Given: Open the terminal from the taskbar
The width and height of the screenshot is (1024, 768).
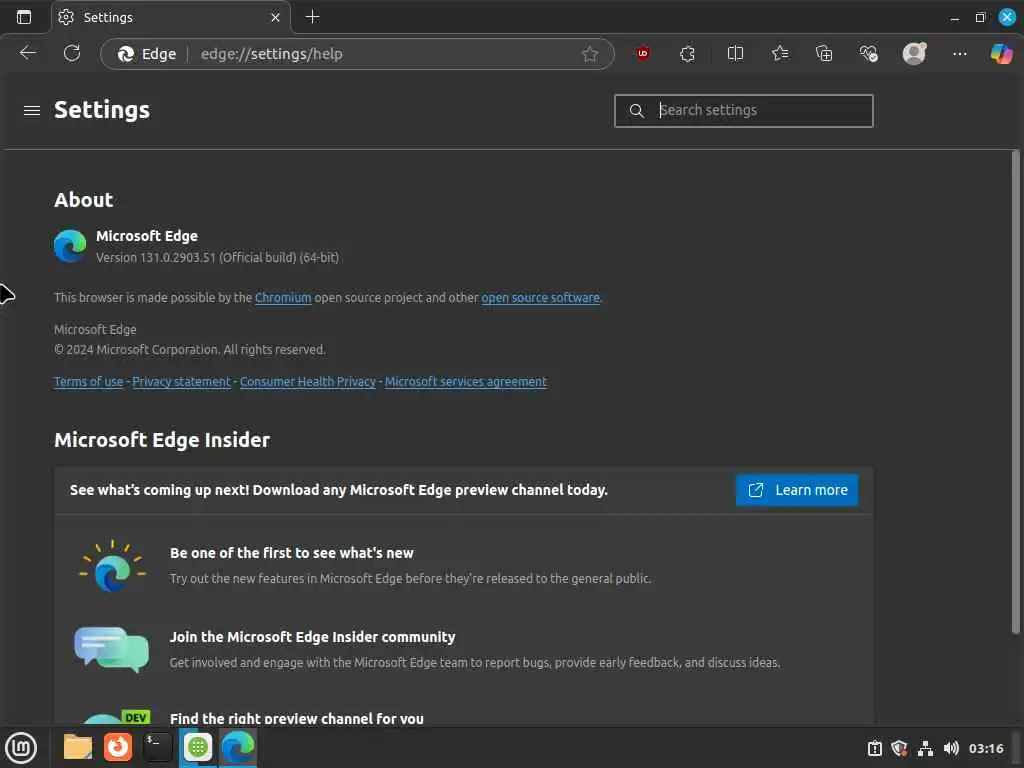Looking at the screenshot, I should coord(157,747).
